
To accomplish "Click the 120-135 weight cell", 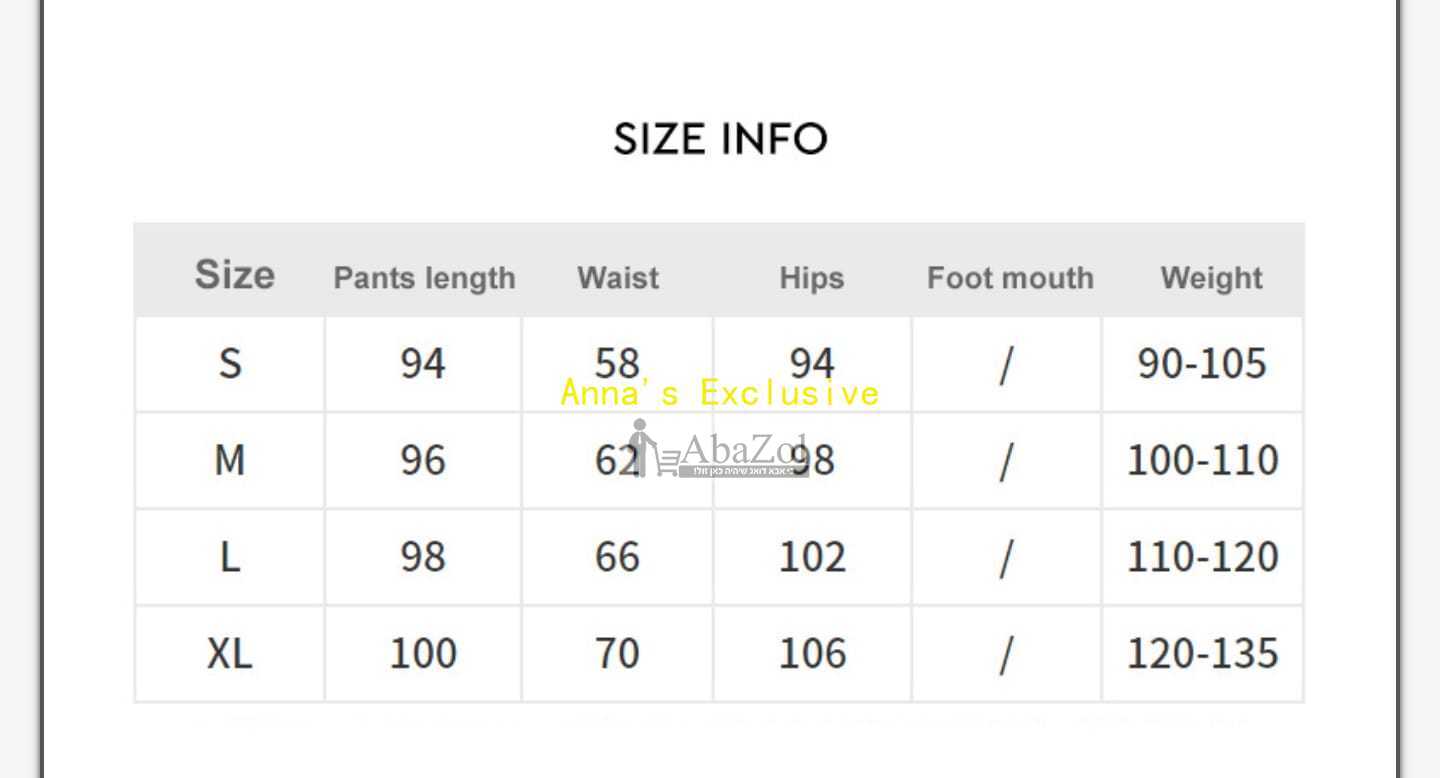I will (x=1202, y=654).
